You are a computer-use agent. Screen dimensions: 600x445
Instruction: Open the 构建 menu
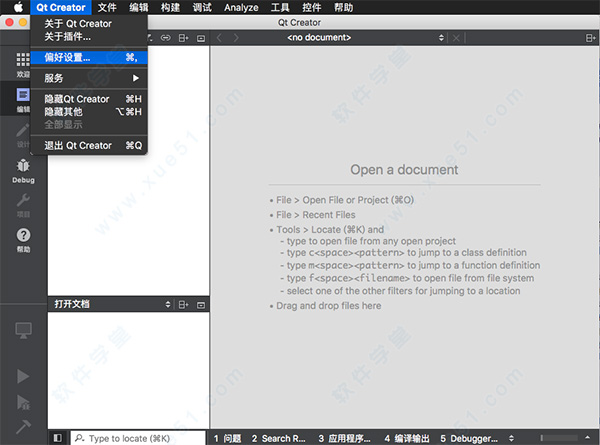click(x=170, y=7)
